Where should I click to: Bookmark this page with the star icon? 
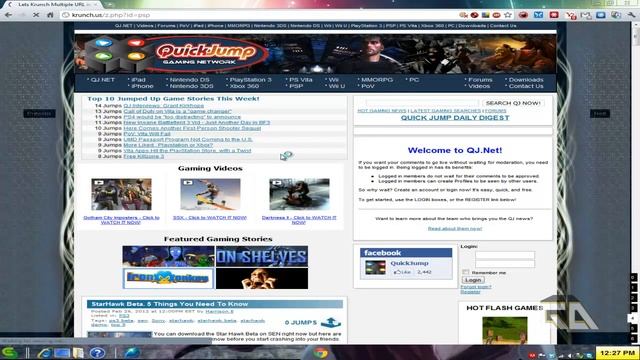508,15
